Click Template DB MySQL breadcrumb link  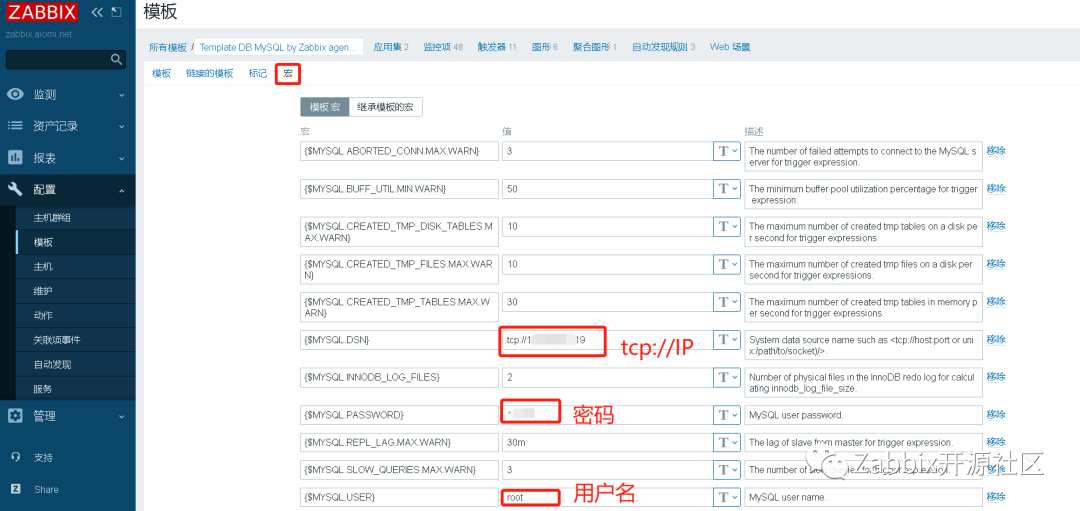280,48
